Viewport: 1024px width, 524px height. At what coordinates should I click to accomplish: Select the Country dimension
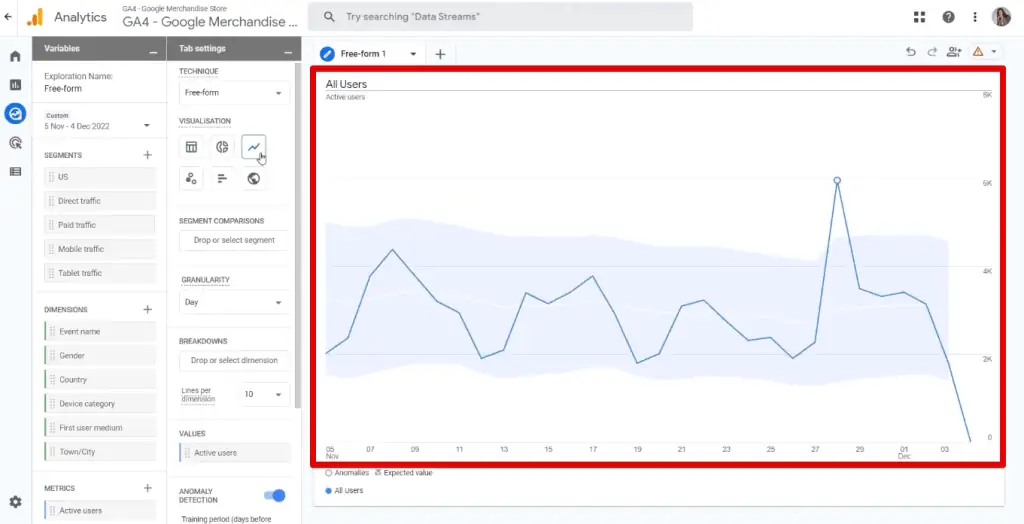pos(100,380)
